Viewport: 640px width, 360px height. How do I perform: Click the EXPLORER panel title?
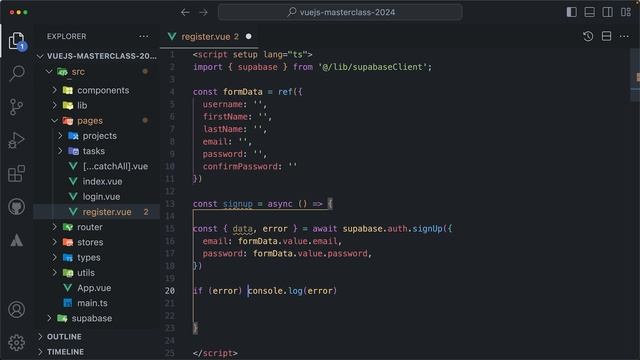click(67, 36)
